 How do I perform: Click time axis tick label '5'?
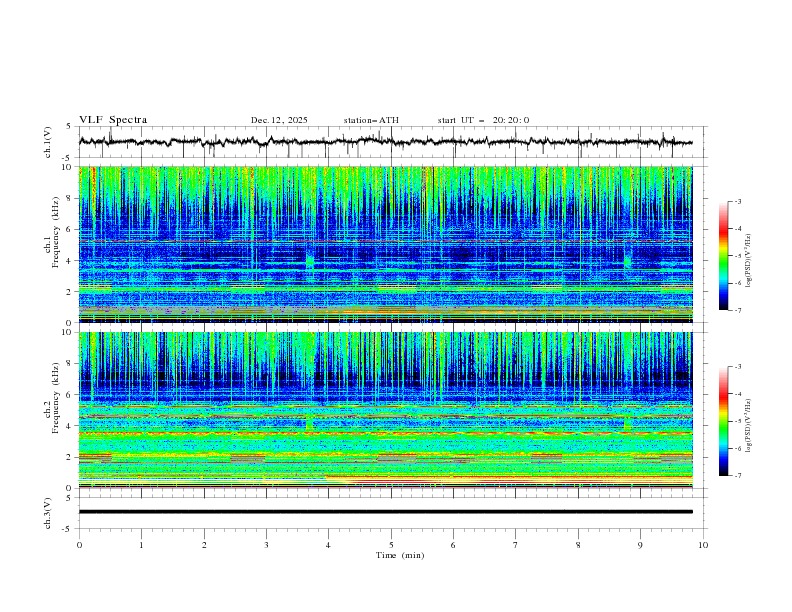click(x=391, y=545)
